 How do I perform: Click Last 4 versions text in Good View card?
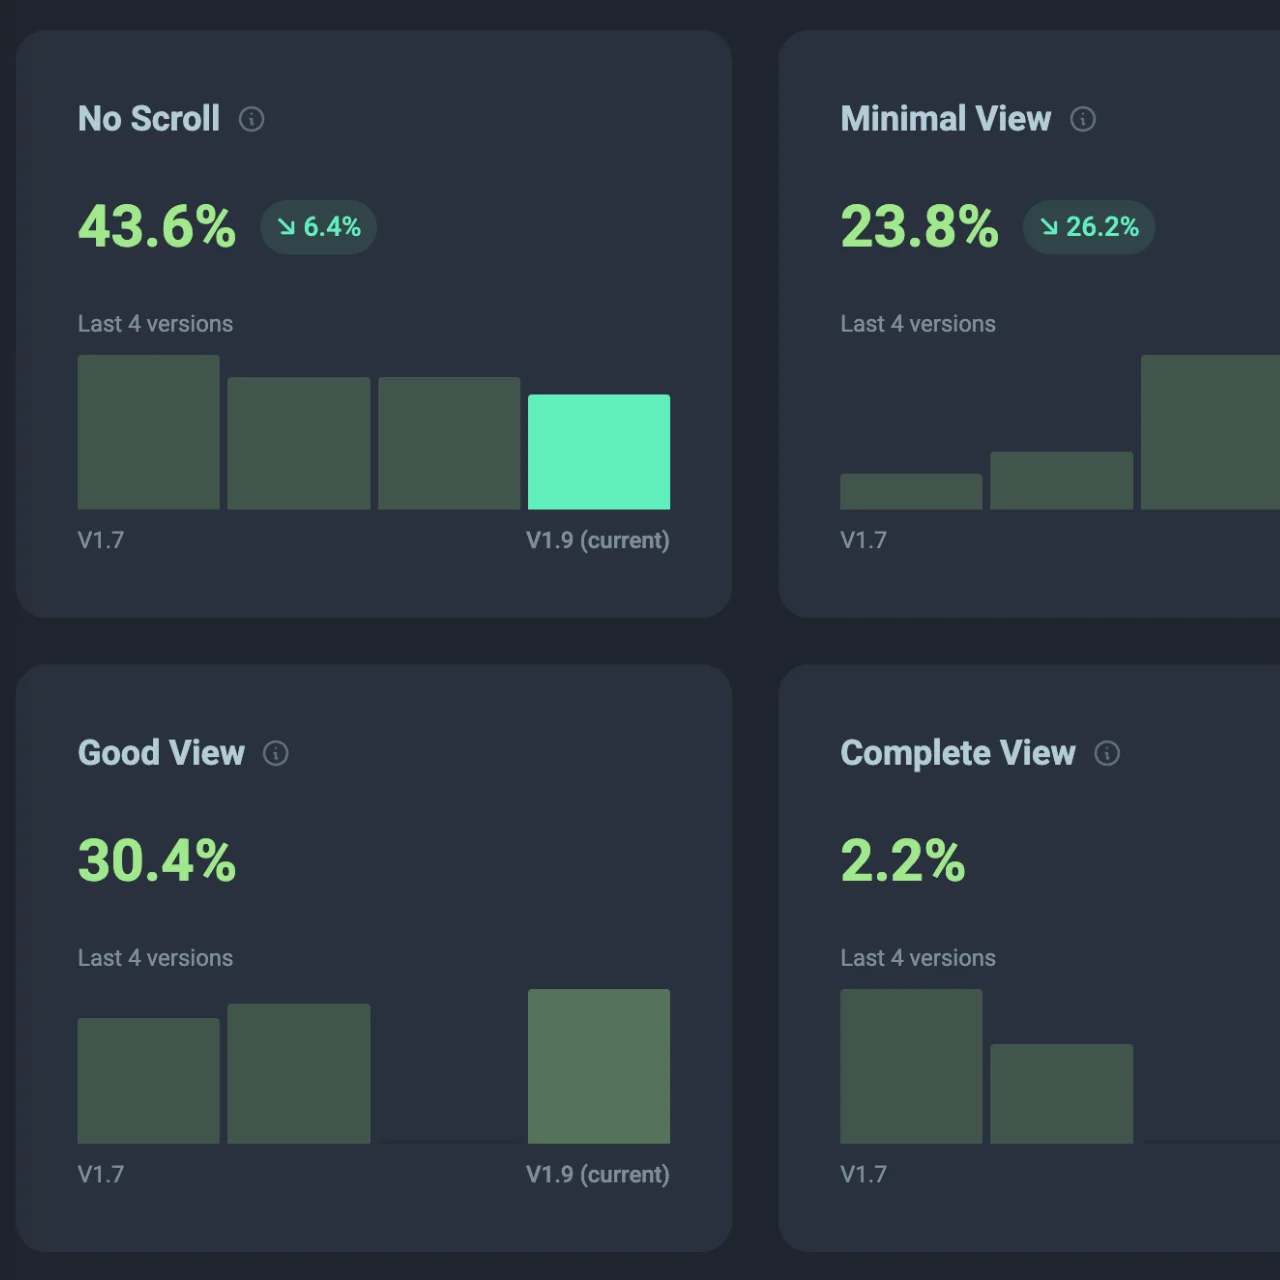pyautogui.click(x=155, y=958)
